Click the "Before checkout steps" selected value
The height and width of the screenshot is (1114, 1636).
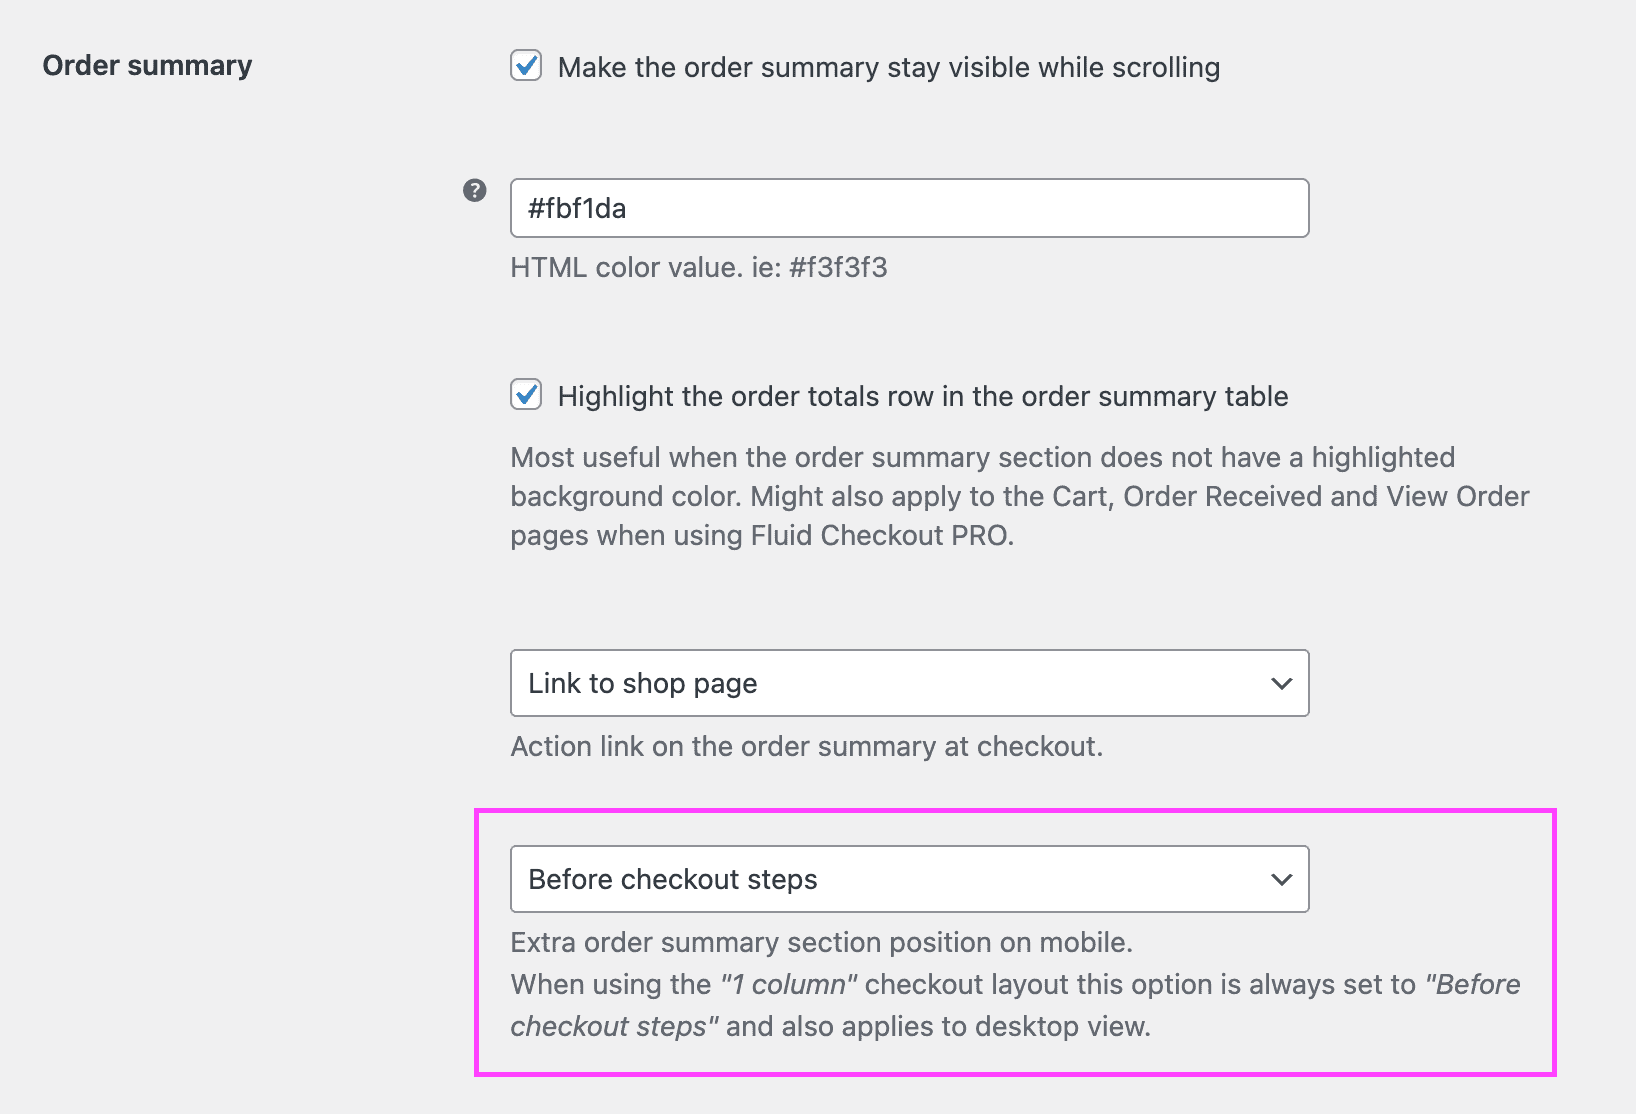click(x=673, y=879)
